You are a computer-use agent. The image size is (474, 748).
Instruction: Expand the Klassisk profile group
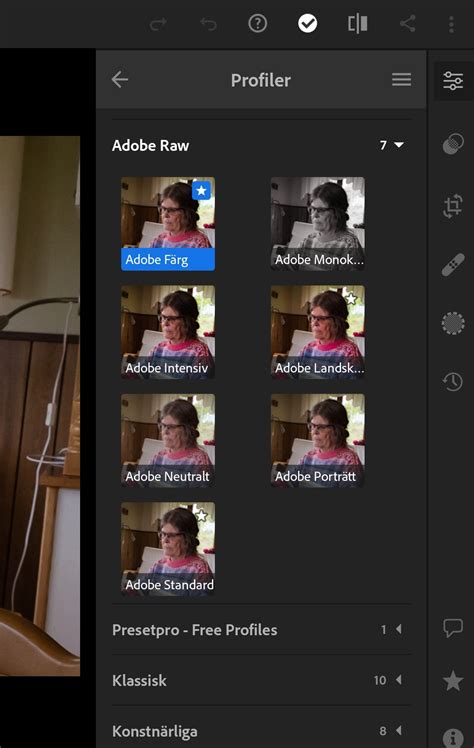(x=261, y=680)
